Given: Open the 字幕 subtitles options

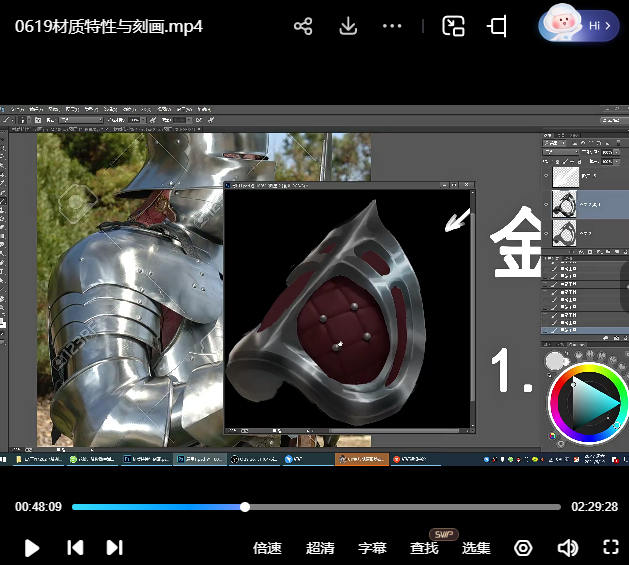Looking at the screenshot, I should tap(372, 548).
